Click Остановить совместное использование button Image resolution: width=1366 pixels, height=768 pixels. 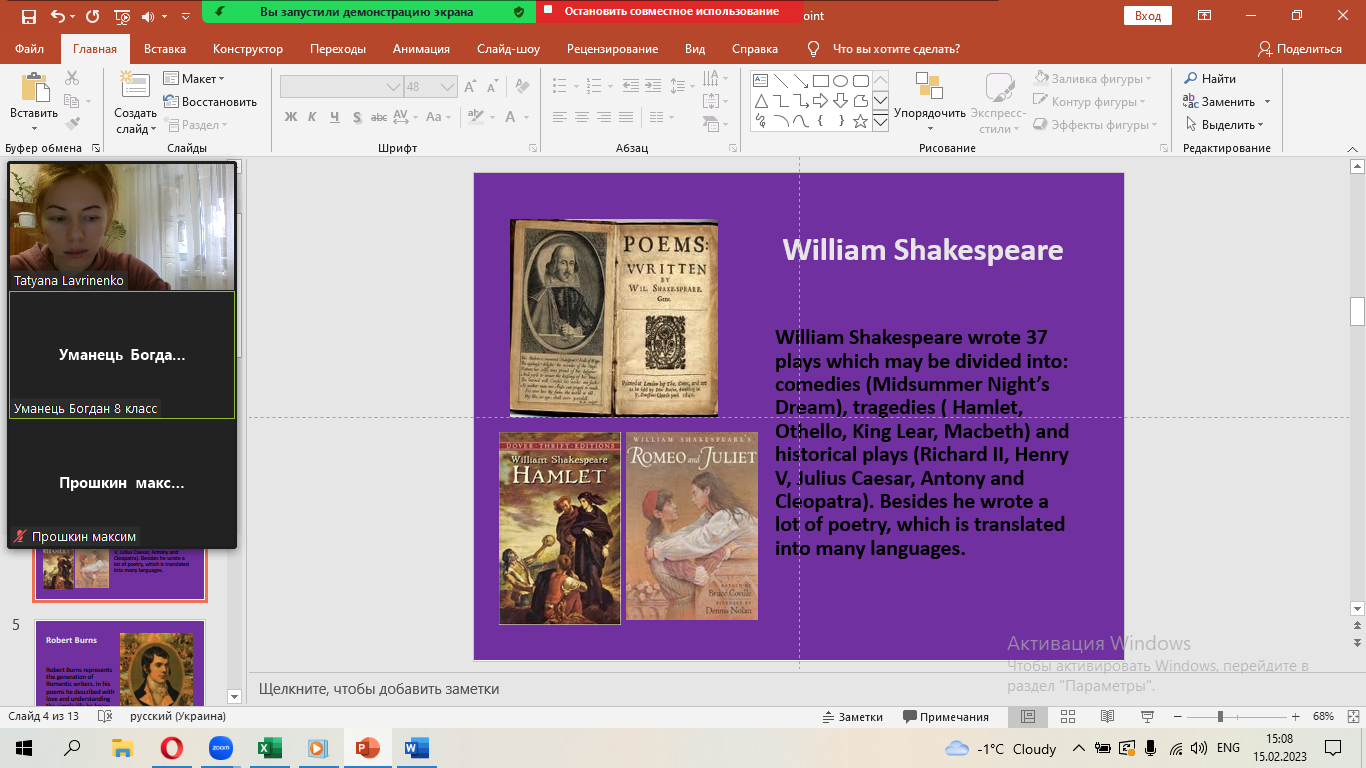(670, 12)
